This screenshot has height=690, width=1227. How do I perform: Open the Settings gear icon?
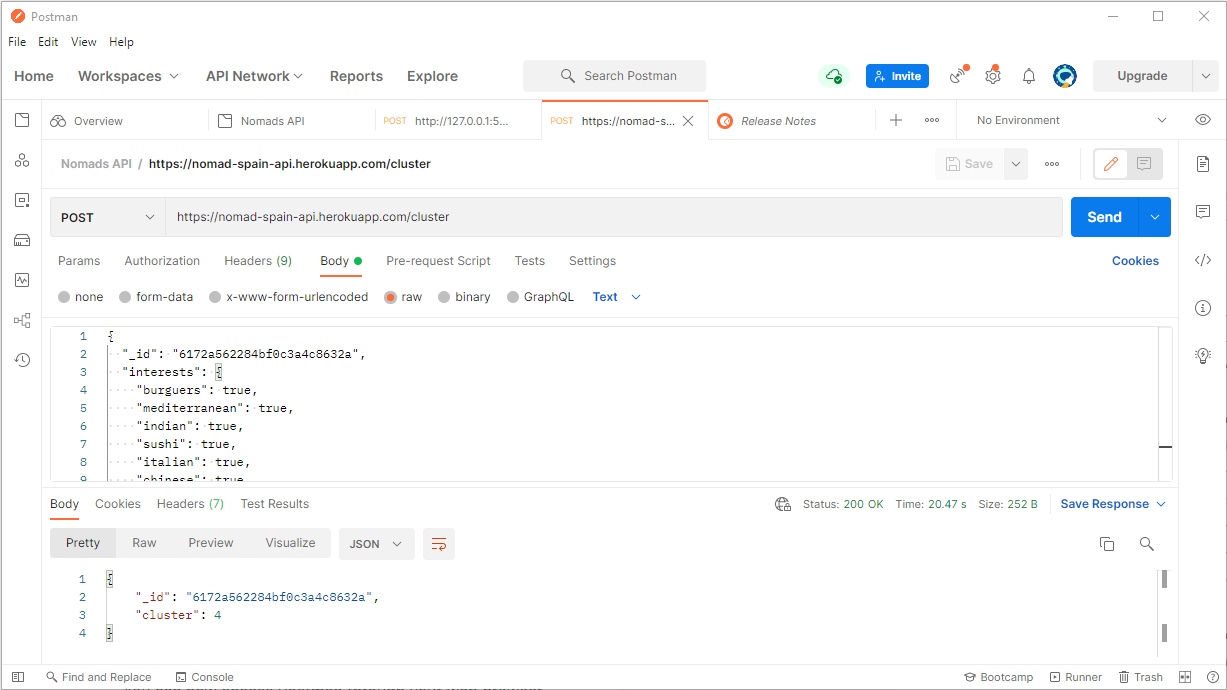993,76
